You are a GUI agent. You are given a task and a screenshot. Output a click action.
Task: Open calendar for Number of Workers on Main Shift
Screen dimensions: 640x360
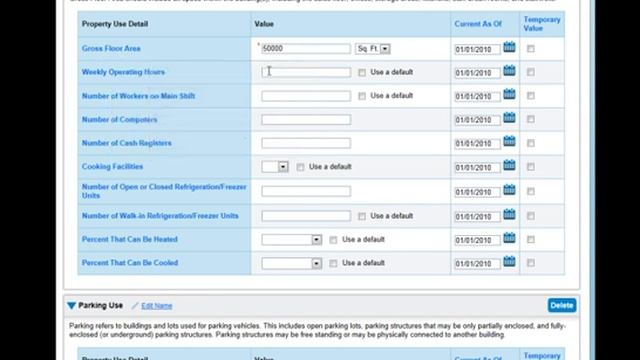click(x=509, y=94)
